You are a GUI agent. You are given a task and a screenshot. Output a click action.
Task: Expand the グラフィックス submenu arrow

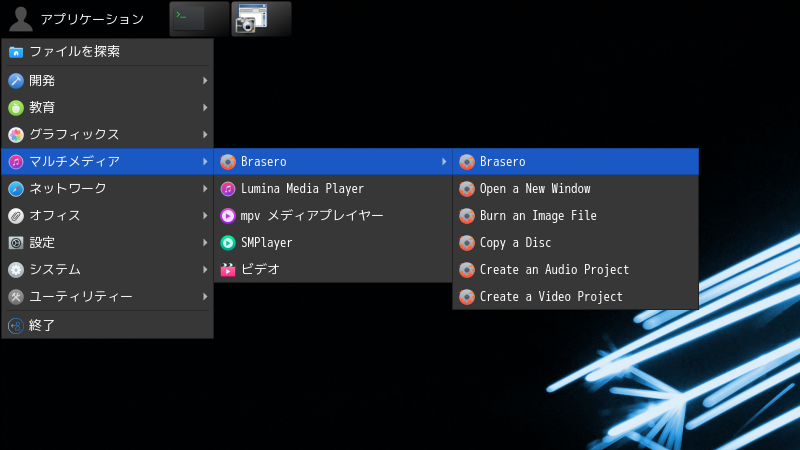point(205,135)
